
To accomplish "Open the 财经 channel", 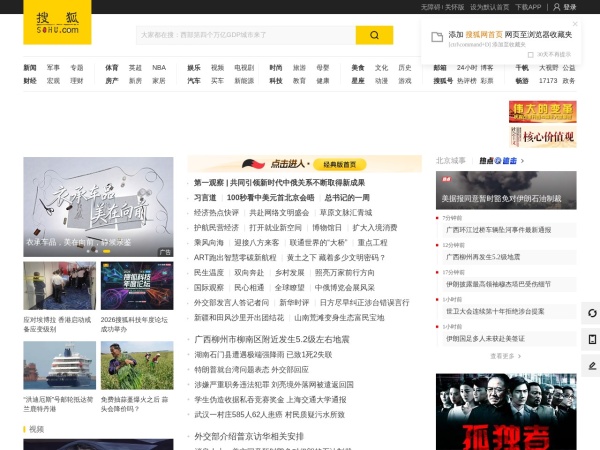I will [x=30, y=81].
